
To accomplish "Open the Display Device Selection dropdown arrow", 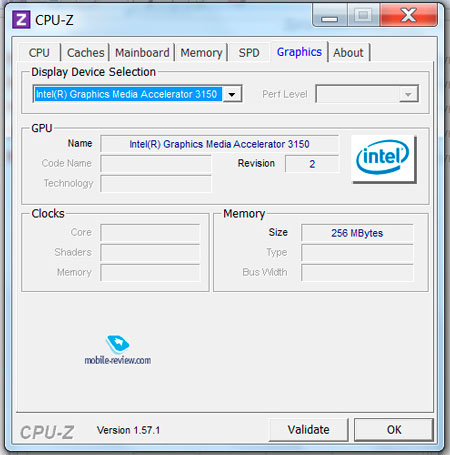I will coord(232,94).
